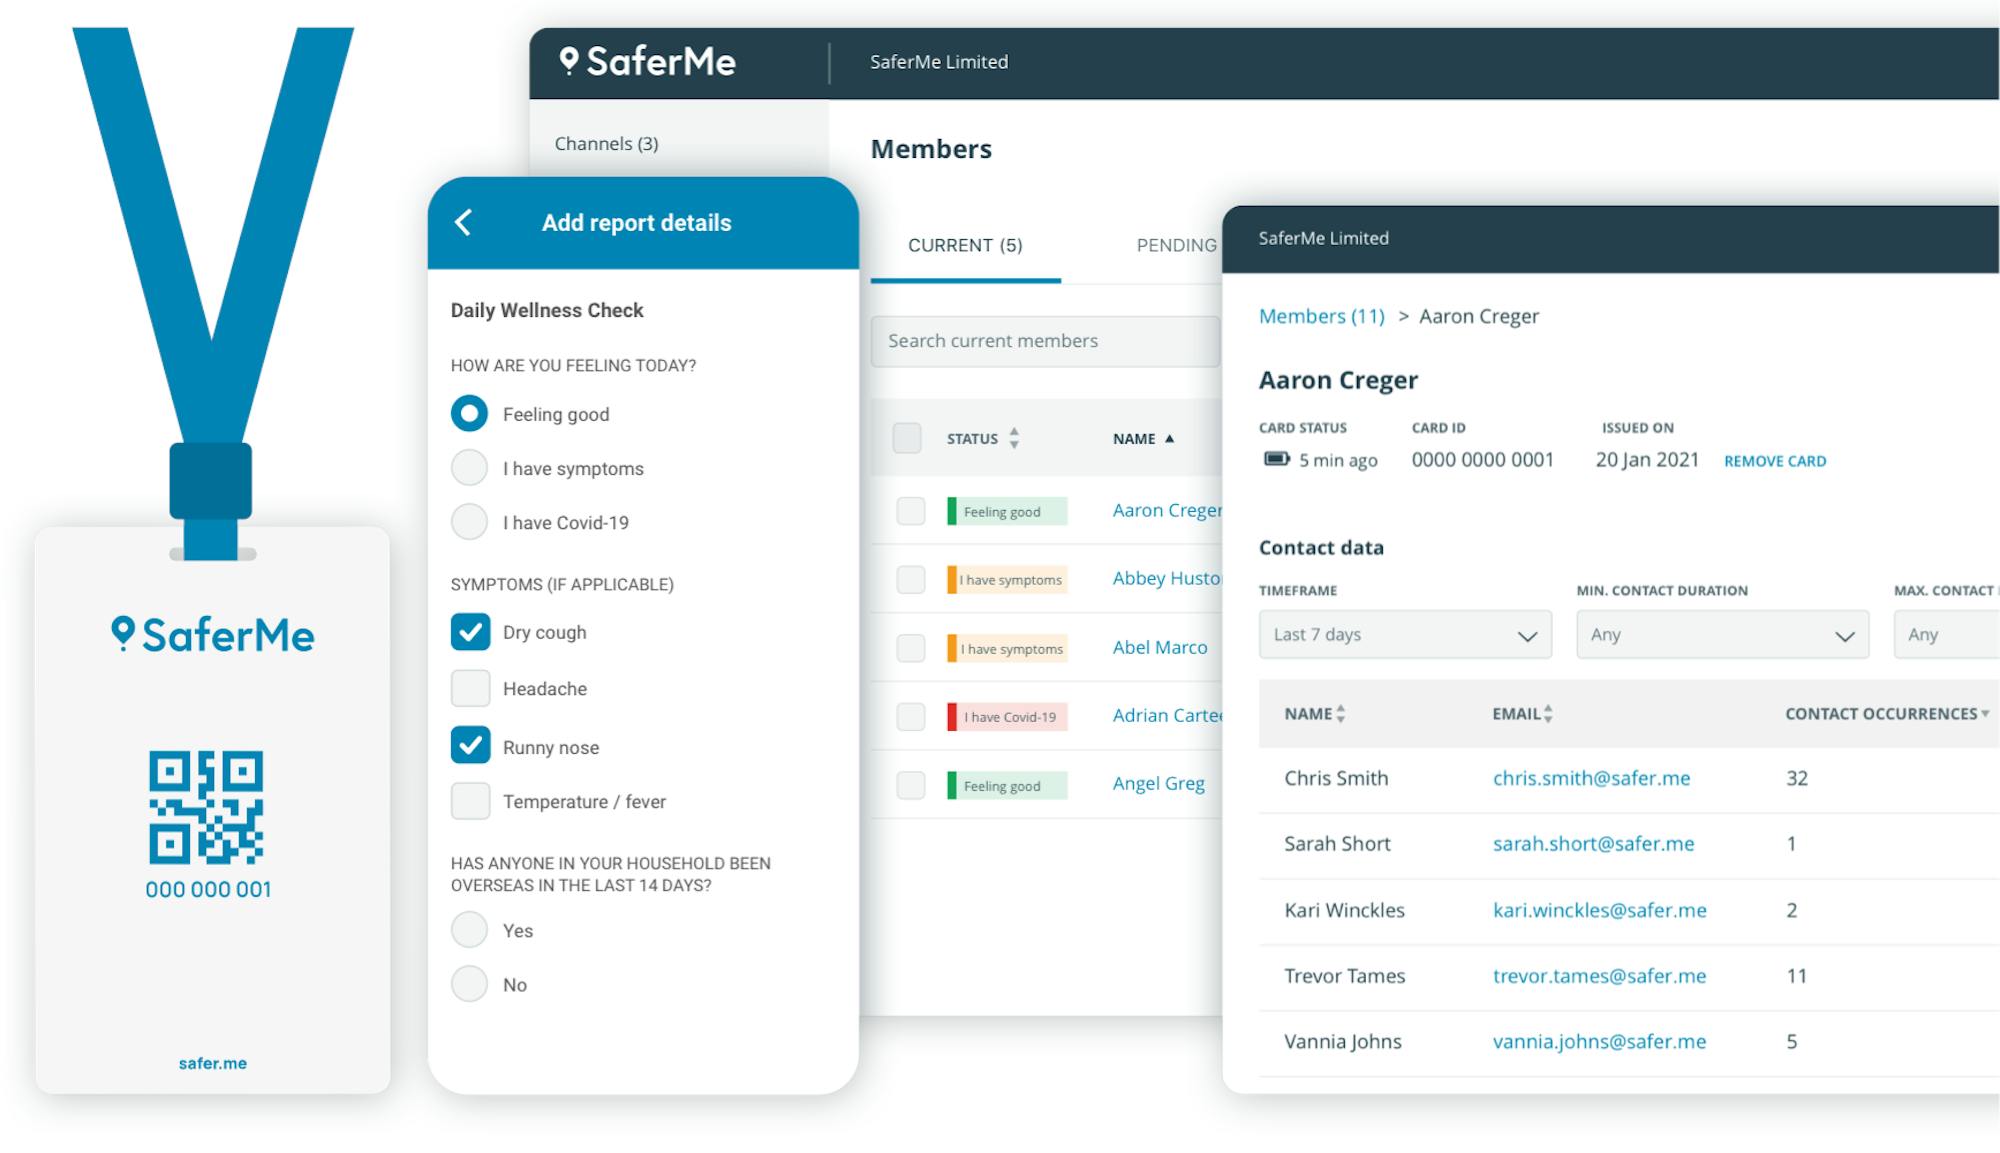Sort by Name ascending arrow
This screenshot has width=2000, height=1153.
click(x=1169, y=439)
